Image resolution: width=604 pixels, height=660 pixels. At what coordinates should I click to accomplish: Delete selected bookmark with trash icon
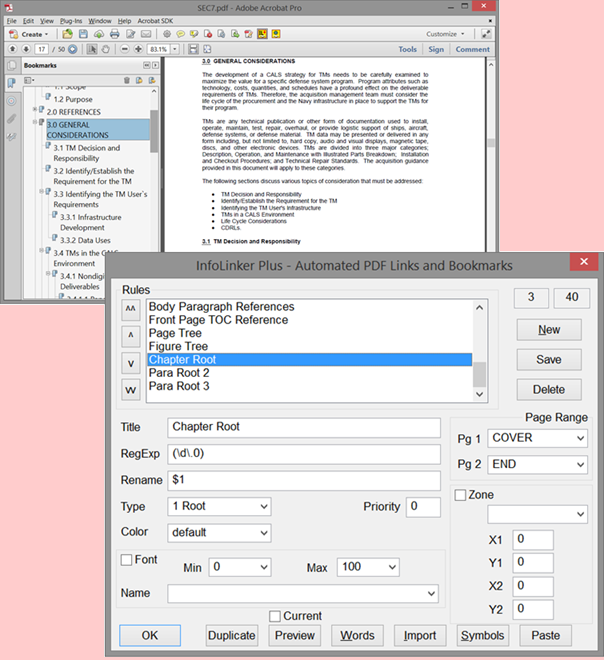point(127,80)
